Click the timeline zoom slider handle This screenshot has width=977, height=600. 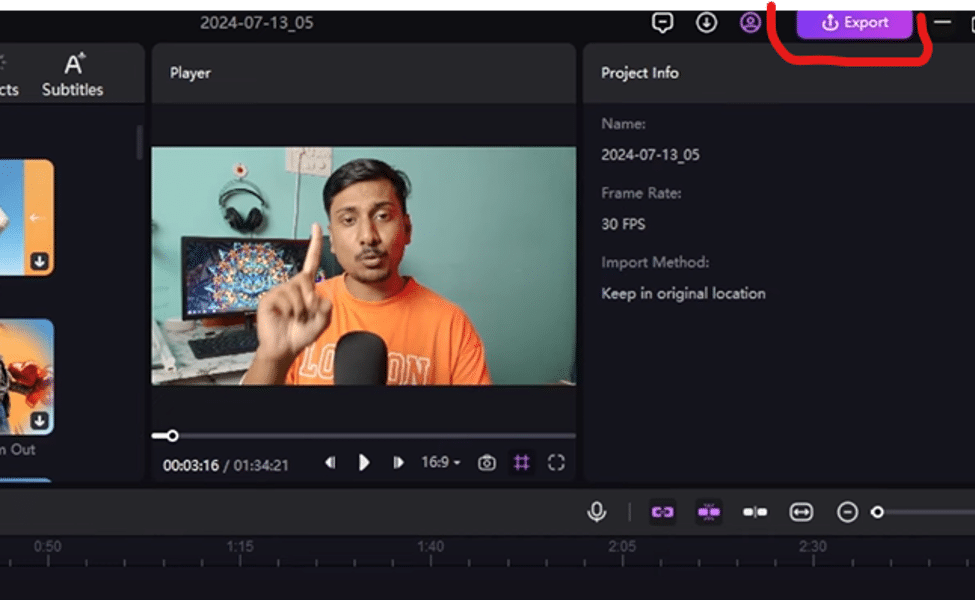pos(877,512)
